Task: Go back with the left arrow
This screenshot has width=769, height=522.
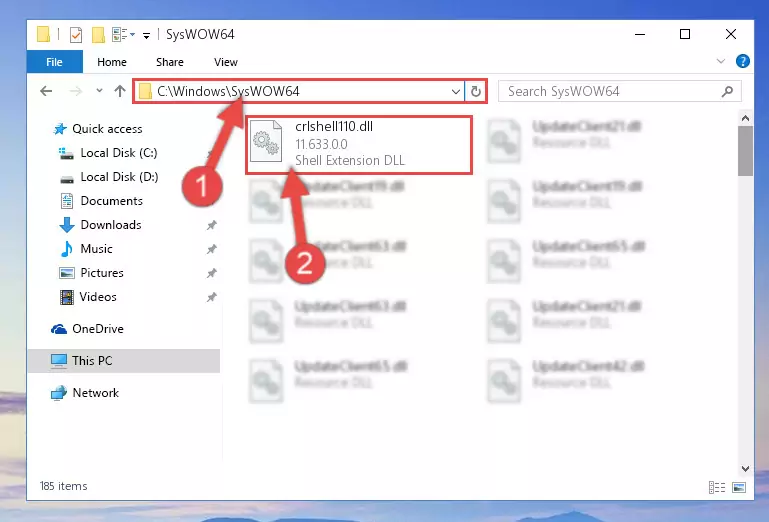Action: (x=46, y=91)
